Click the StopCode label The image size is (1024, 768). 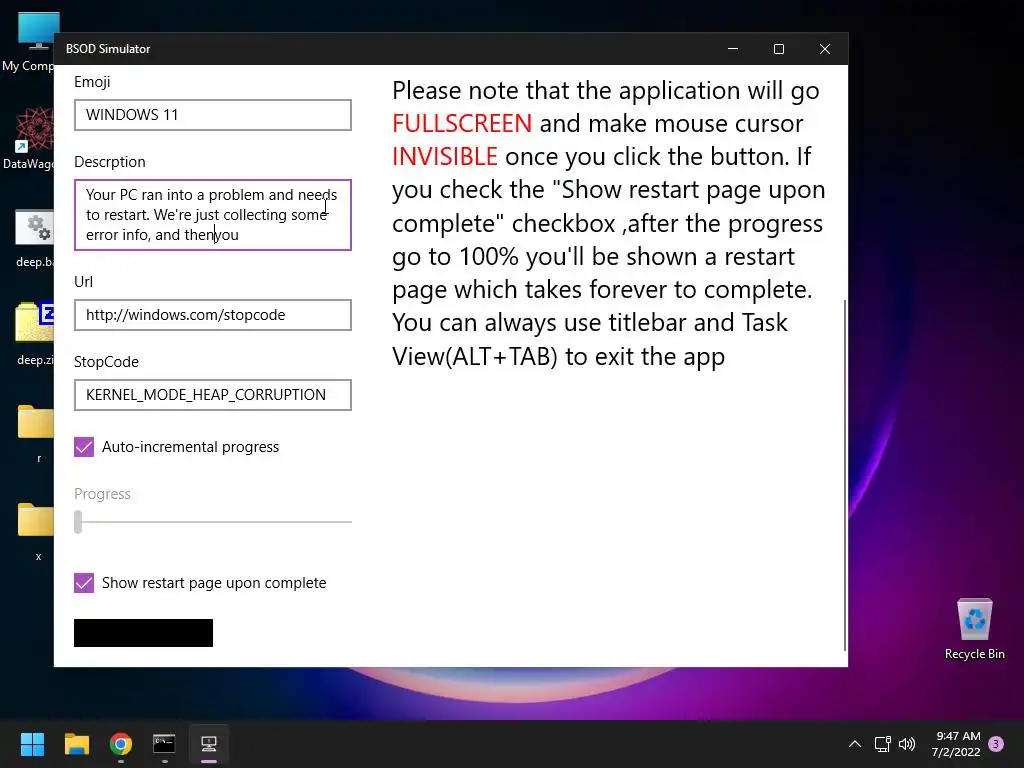(106, 362)
